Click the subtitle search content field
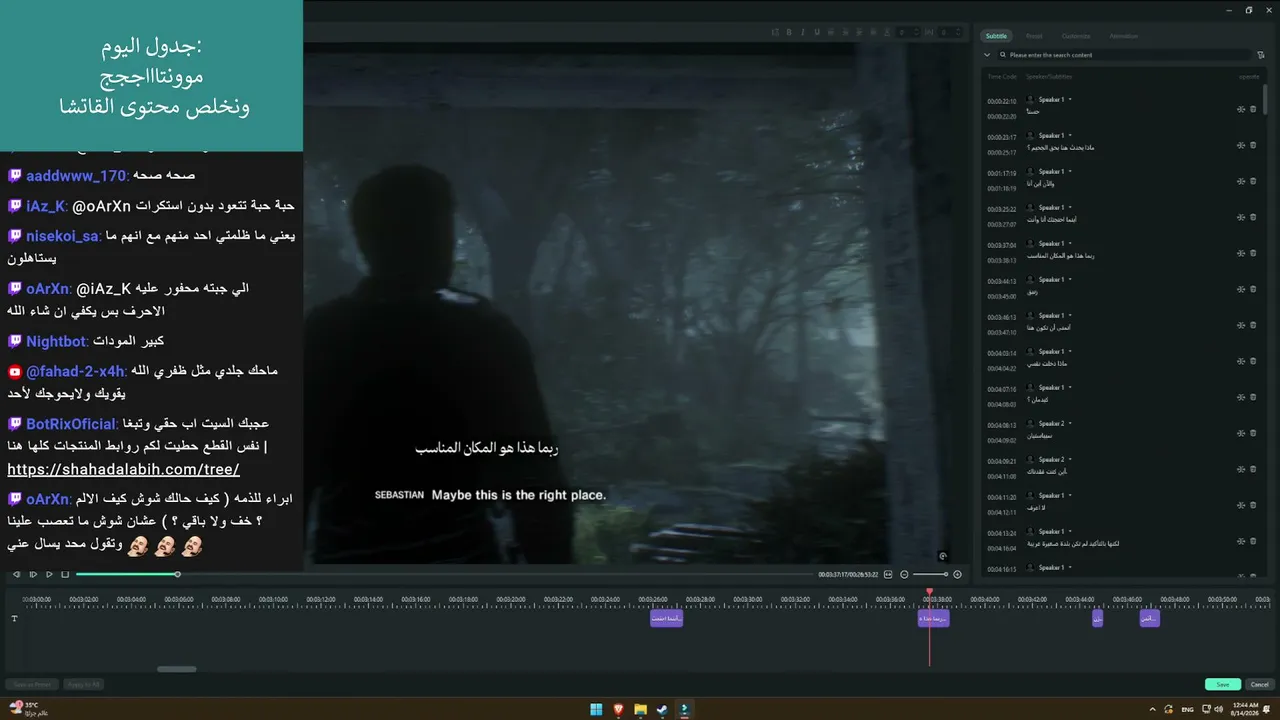Viewport: 1280px width, 720px height. (x=1125, y=55)
